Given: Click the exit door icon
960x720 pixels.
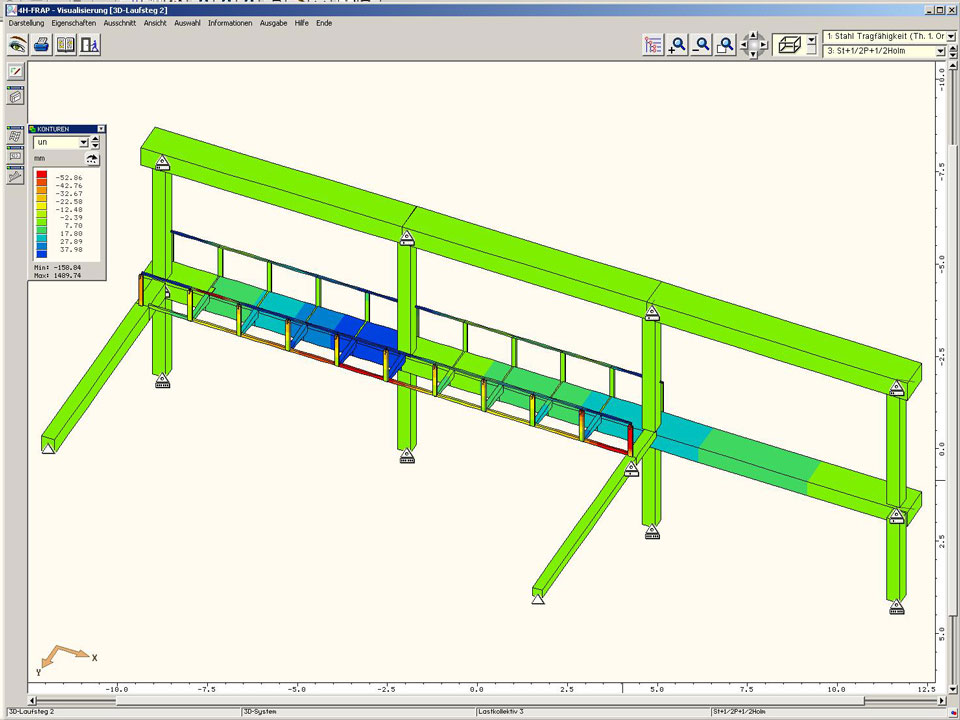Looking at the screenshot, I should tap(90, 45).
